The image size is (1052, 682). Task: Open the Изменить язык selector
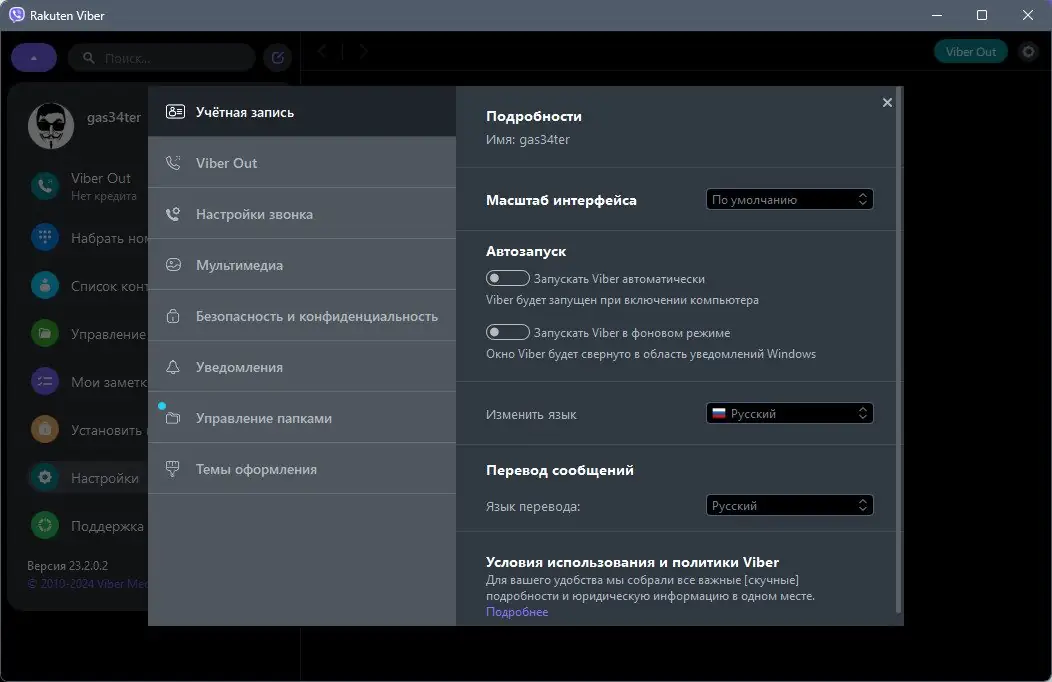[789, 412]
